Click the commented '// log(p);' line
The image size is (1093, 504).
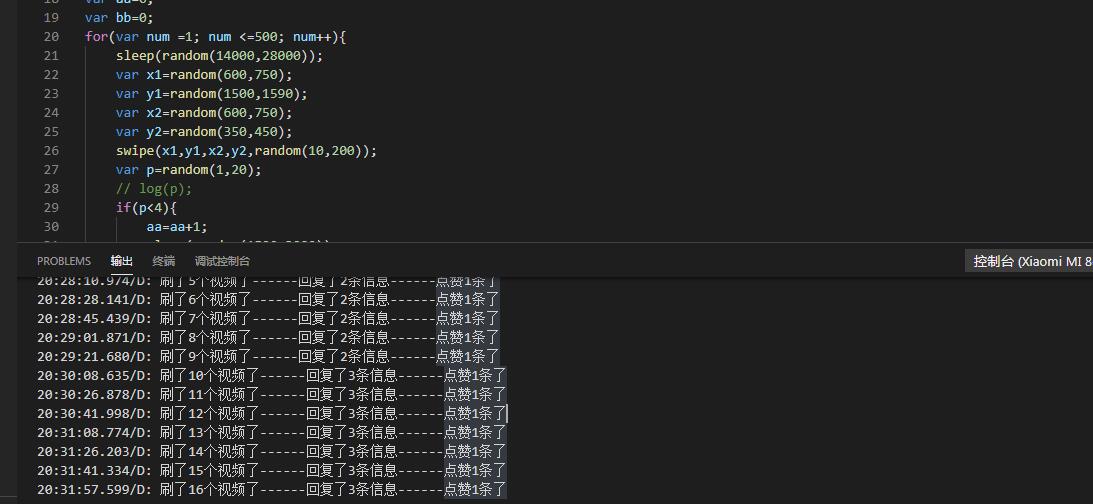point(153,188)
